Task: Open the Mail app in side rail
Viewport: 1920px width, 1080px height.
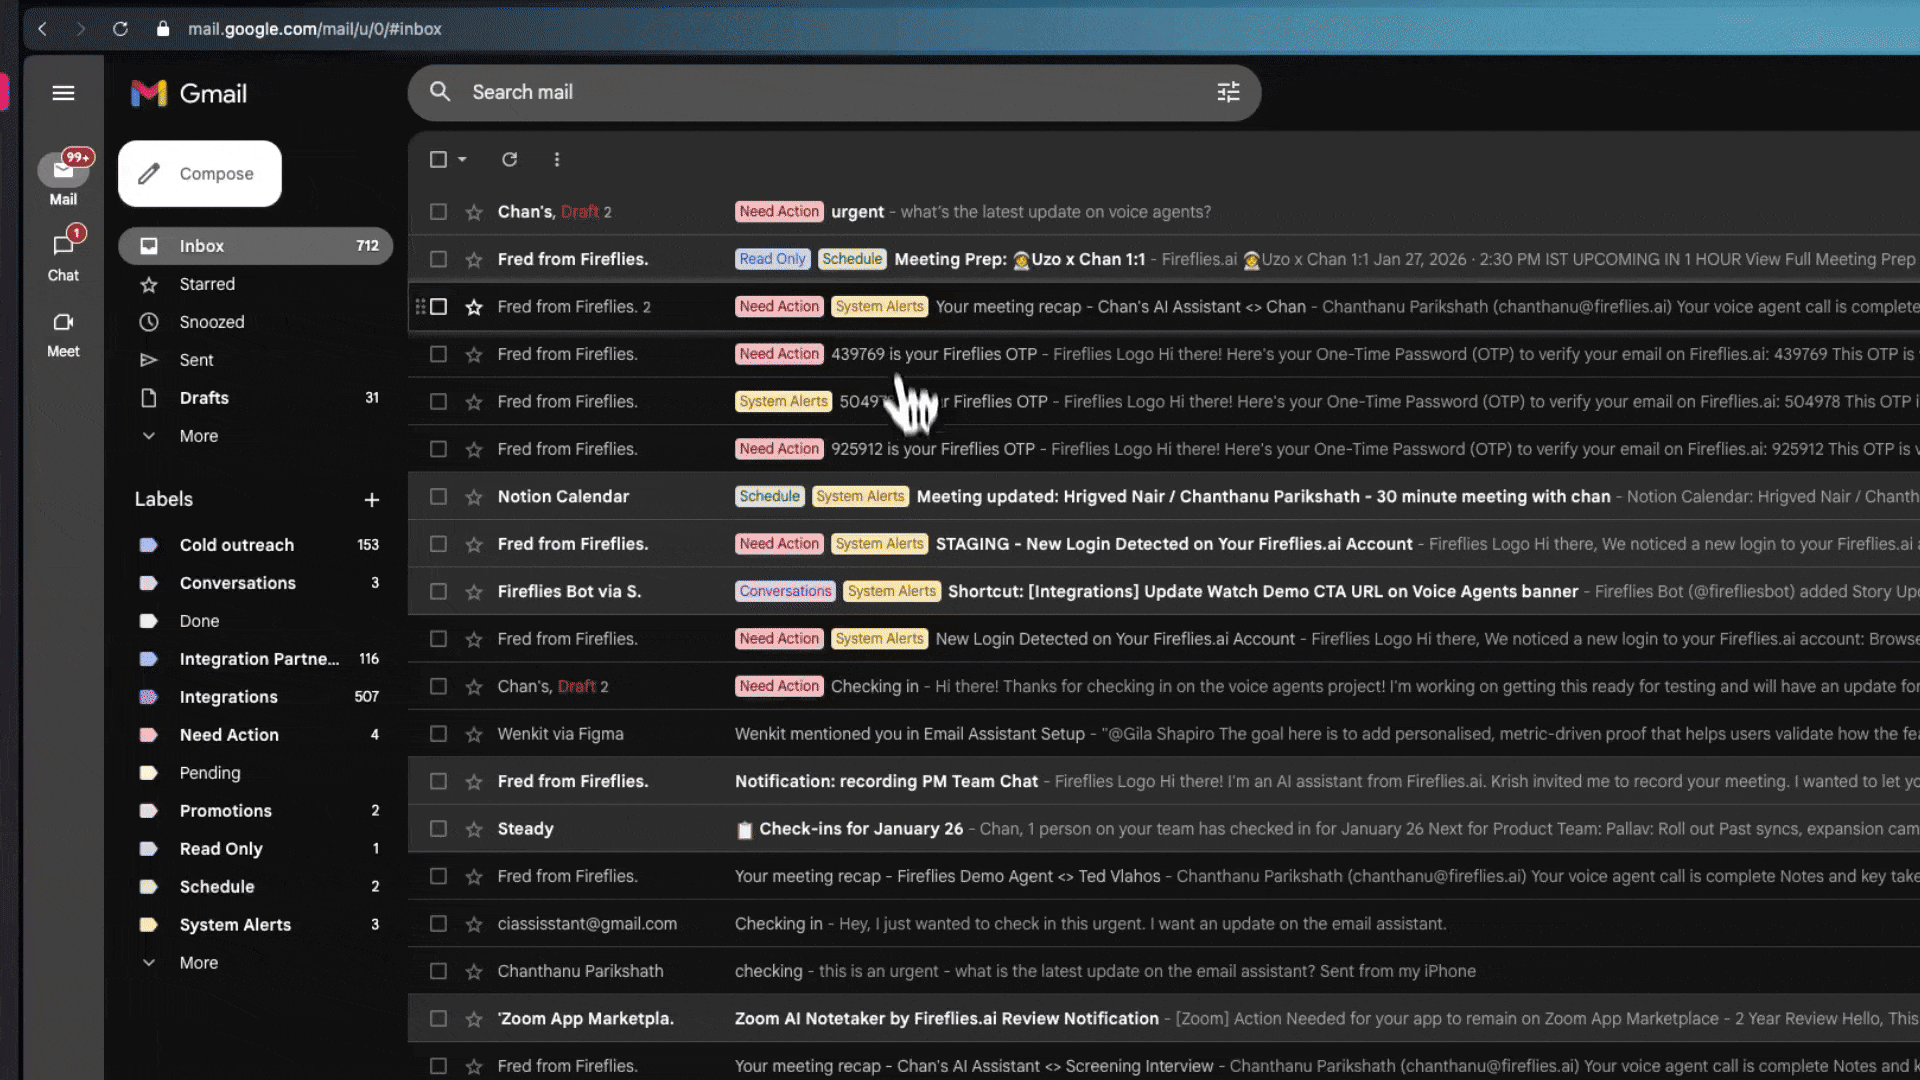Action: coord(63,179)
